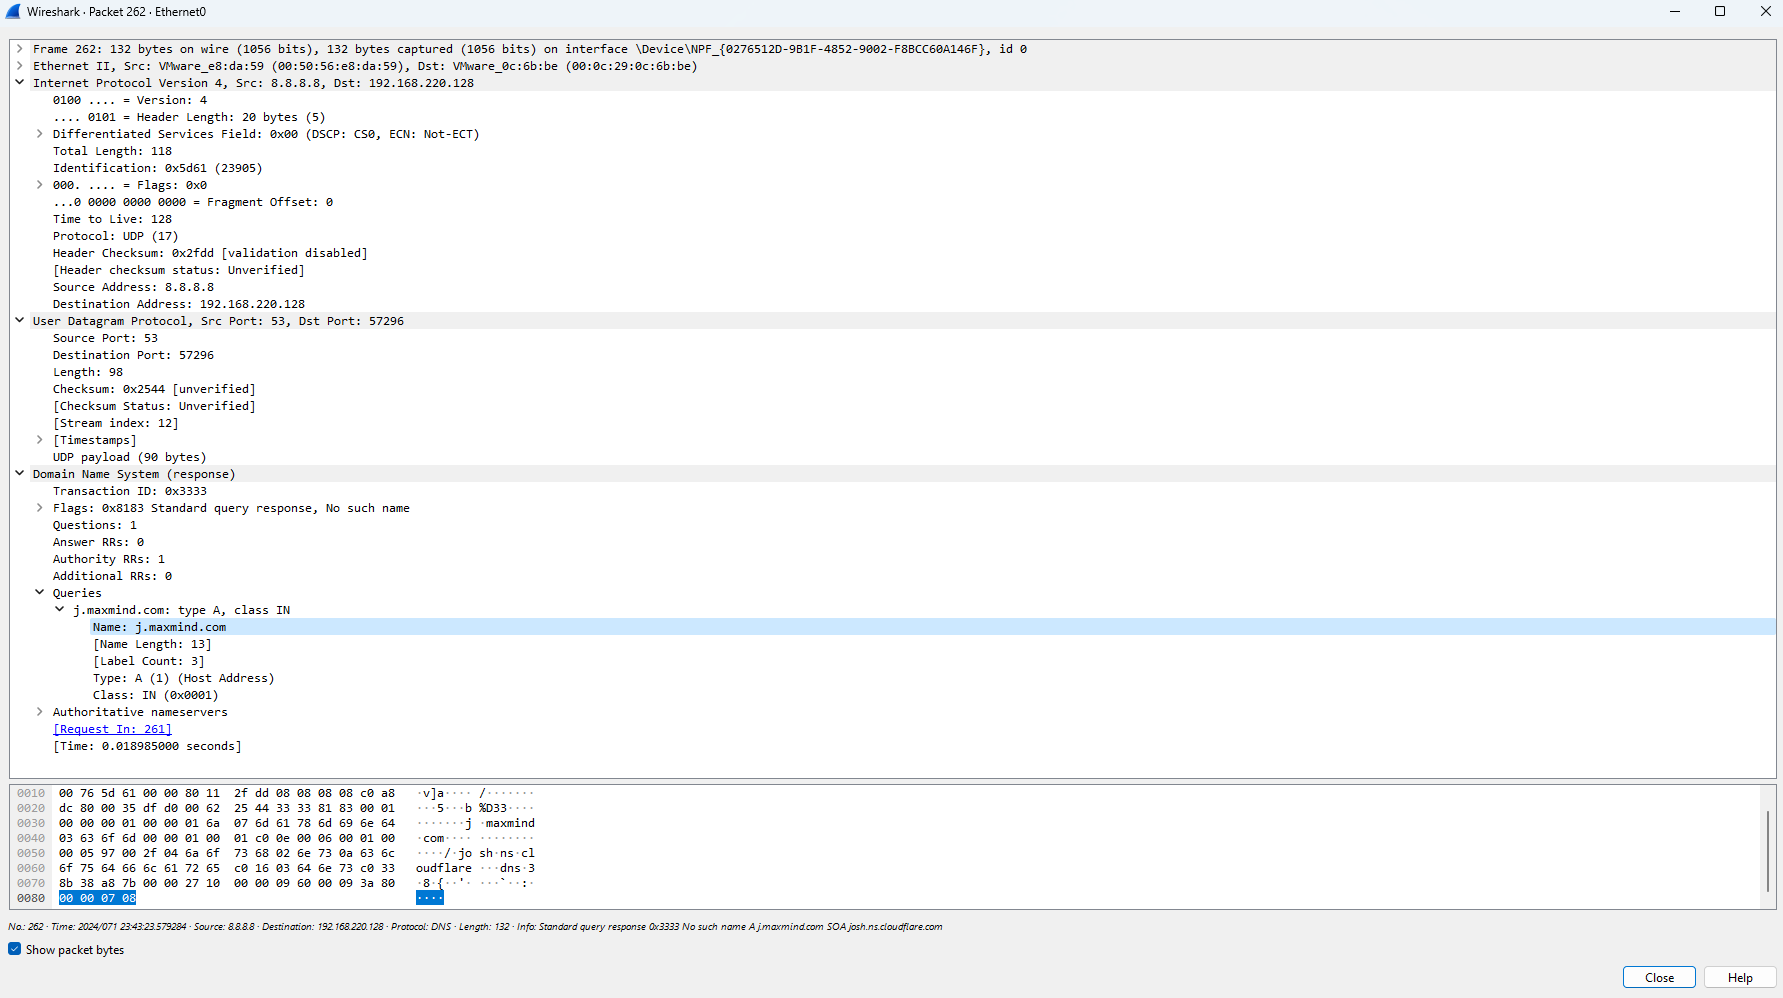This screenshot has height=998, width=1783.
Task: Collapse the j.maxmind.com query entry
Action: [x=59, y=610]
